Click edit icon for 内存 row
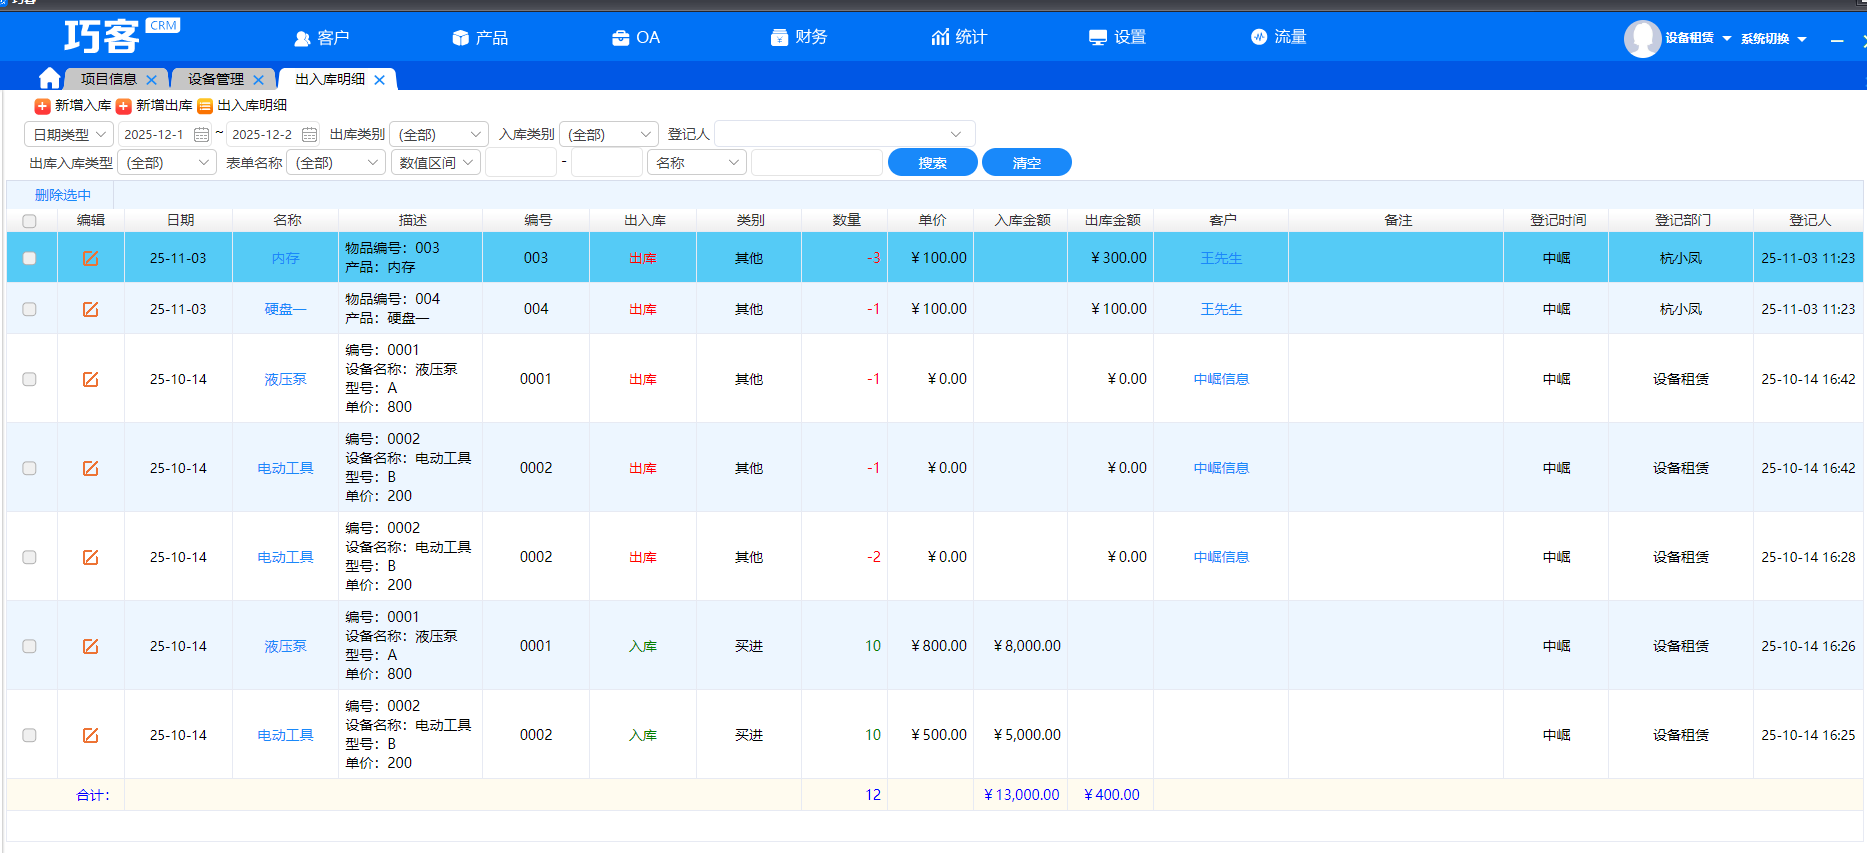This screenshot has width=1867, height=853. click(90, 258)
